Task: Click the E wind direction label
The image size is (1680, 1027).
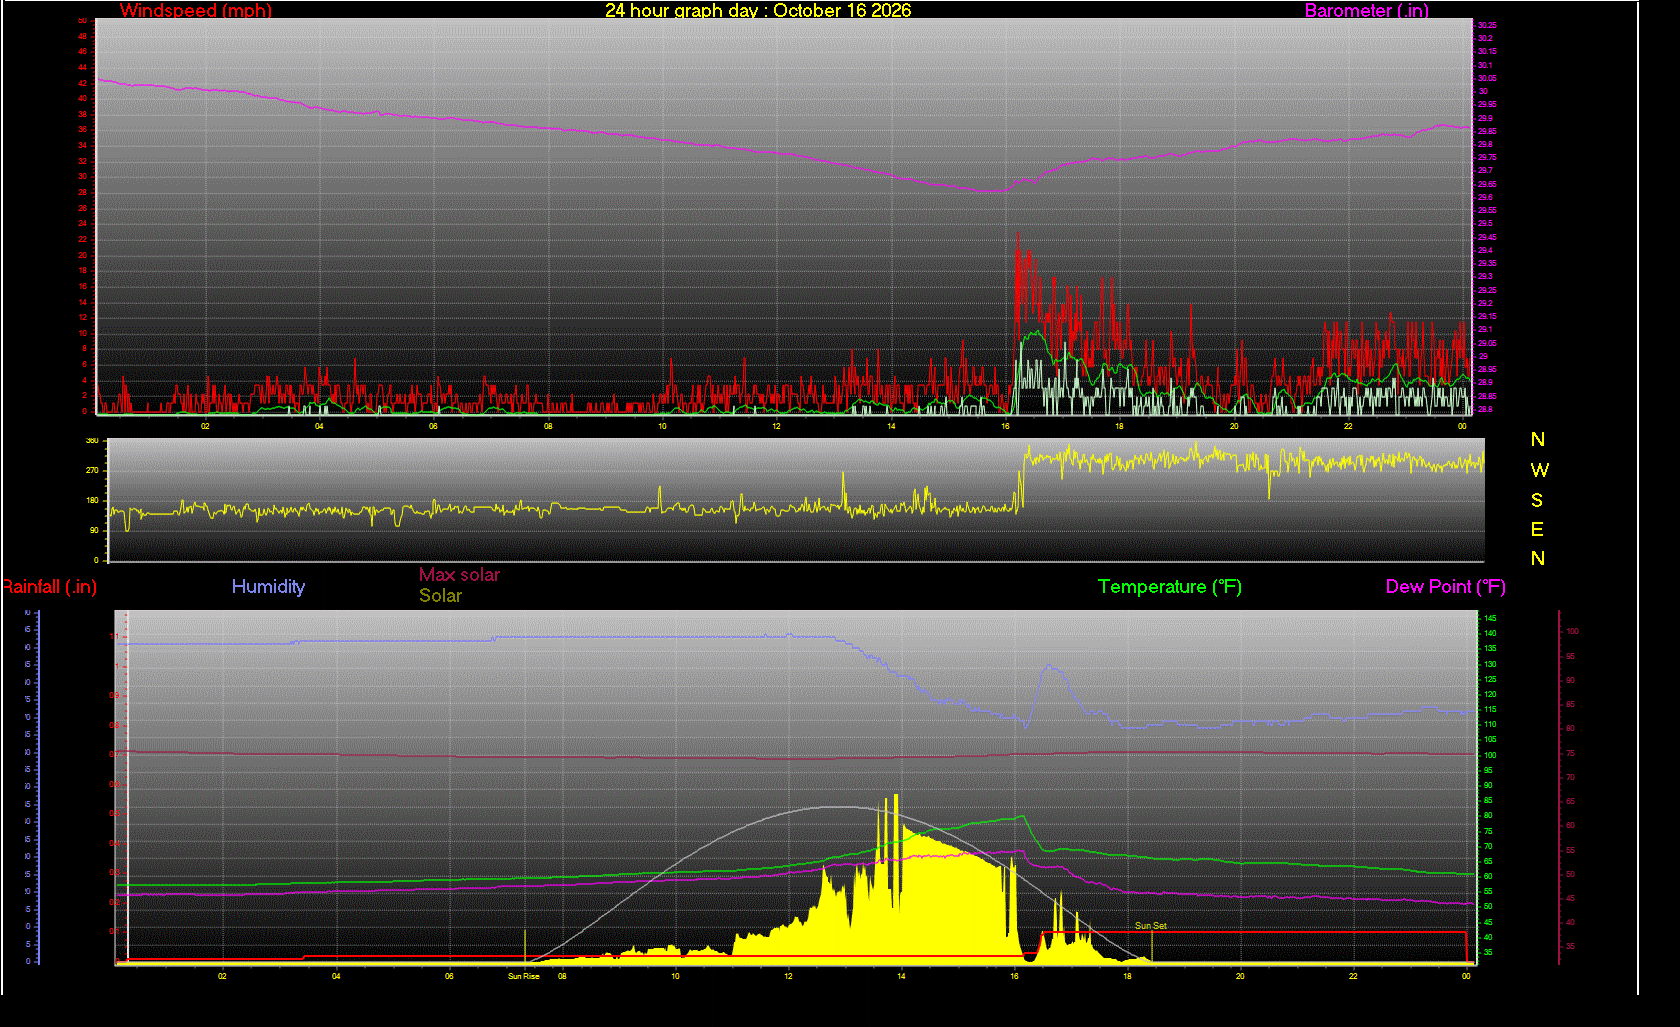Action: [x=1537, y=529]
